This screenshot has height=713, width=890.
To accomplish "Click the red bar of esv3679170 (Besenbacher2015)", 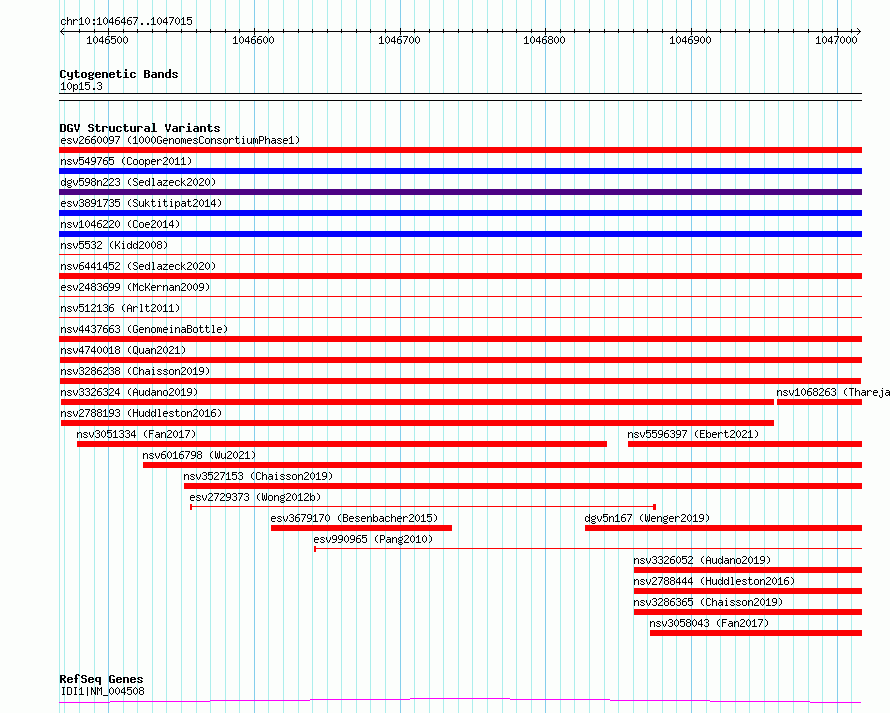I will click(x=362, y=528).
